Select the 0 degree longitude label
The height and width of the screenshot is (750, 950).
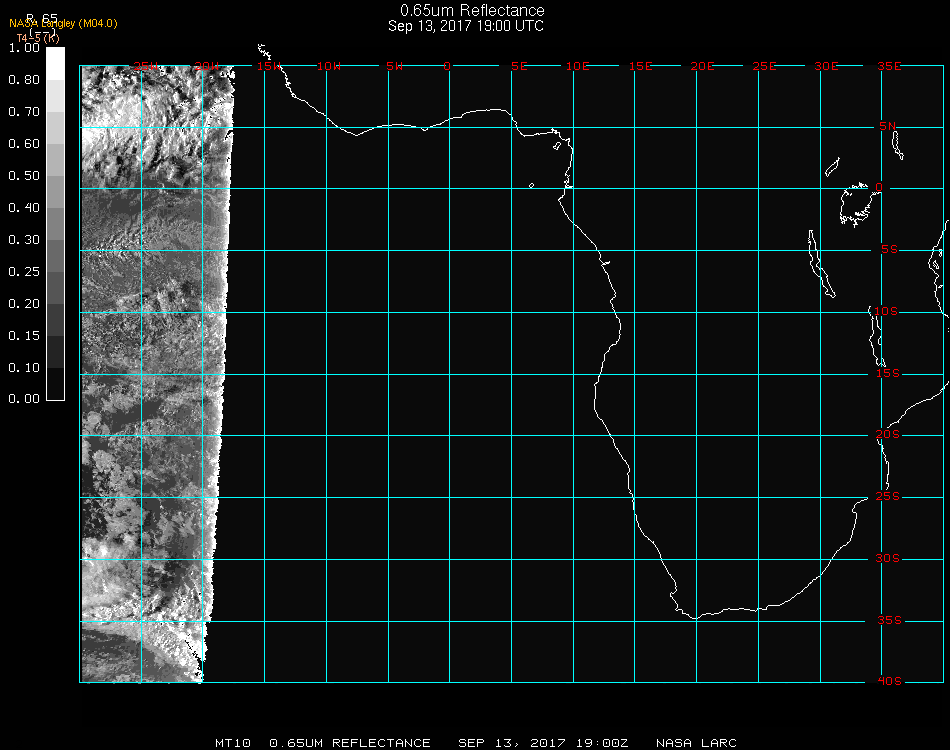click(x=447, y=66)
